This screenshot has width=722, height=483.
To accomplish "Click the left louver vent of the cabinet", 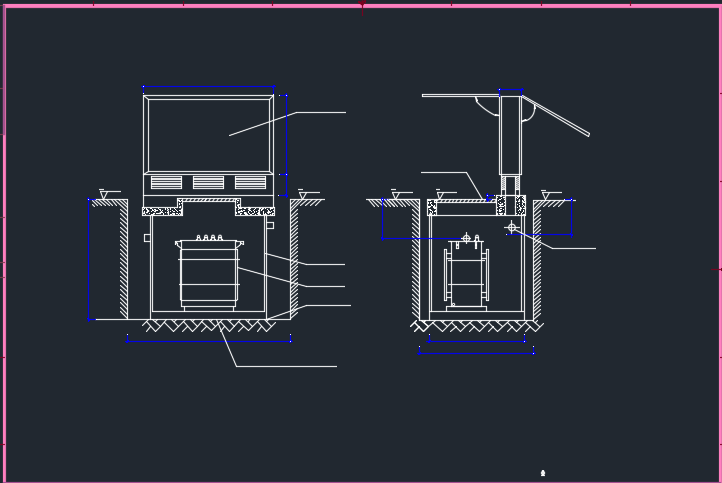I will 166,183.
